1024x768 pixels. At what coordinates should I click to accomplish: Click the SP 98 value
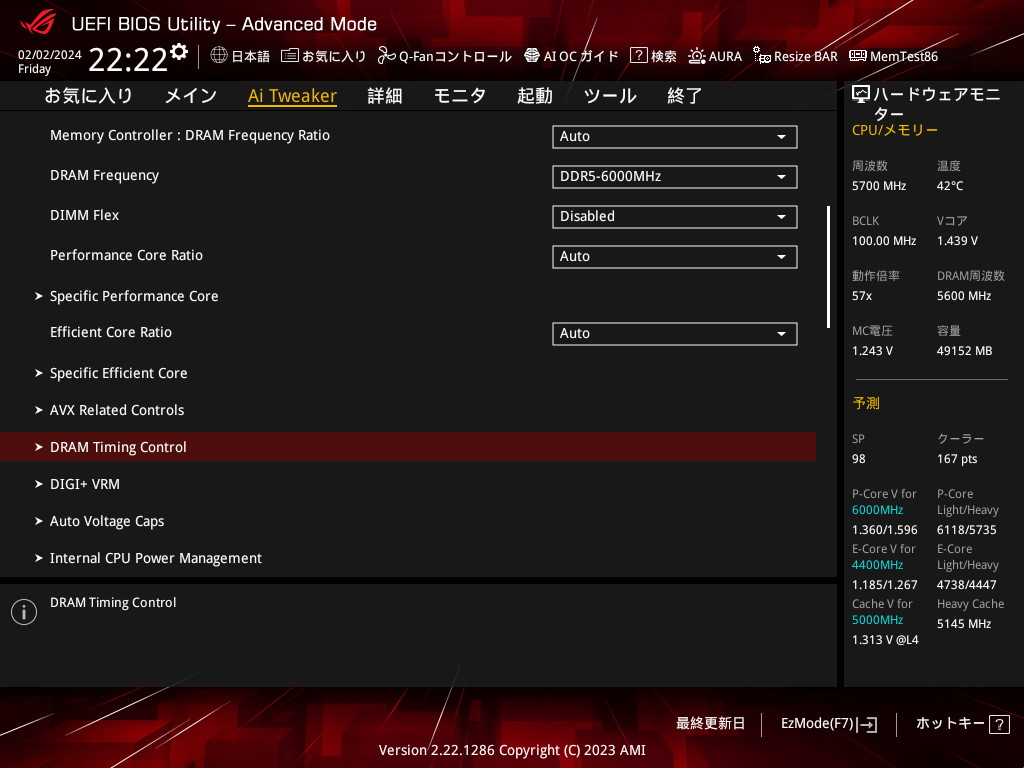pyautogui.click(x=859, y=459)
